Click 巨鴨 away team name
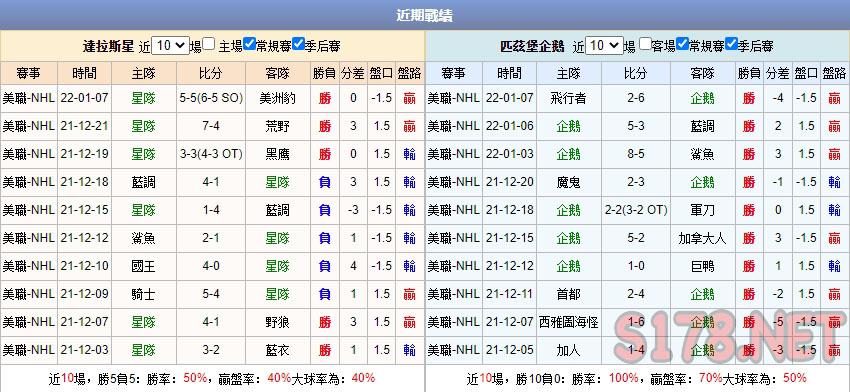Screen dimensions: 850x392 point(703,266)
